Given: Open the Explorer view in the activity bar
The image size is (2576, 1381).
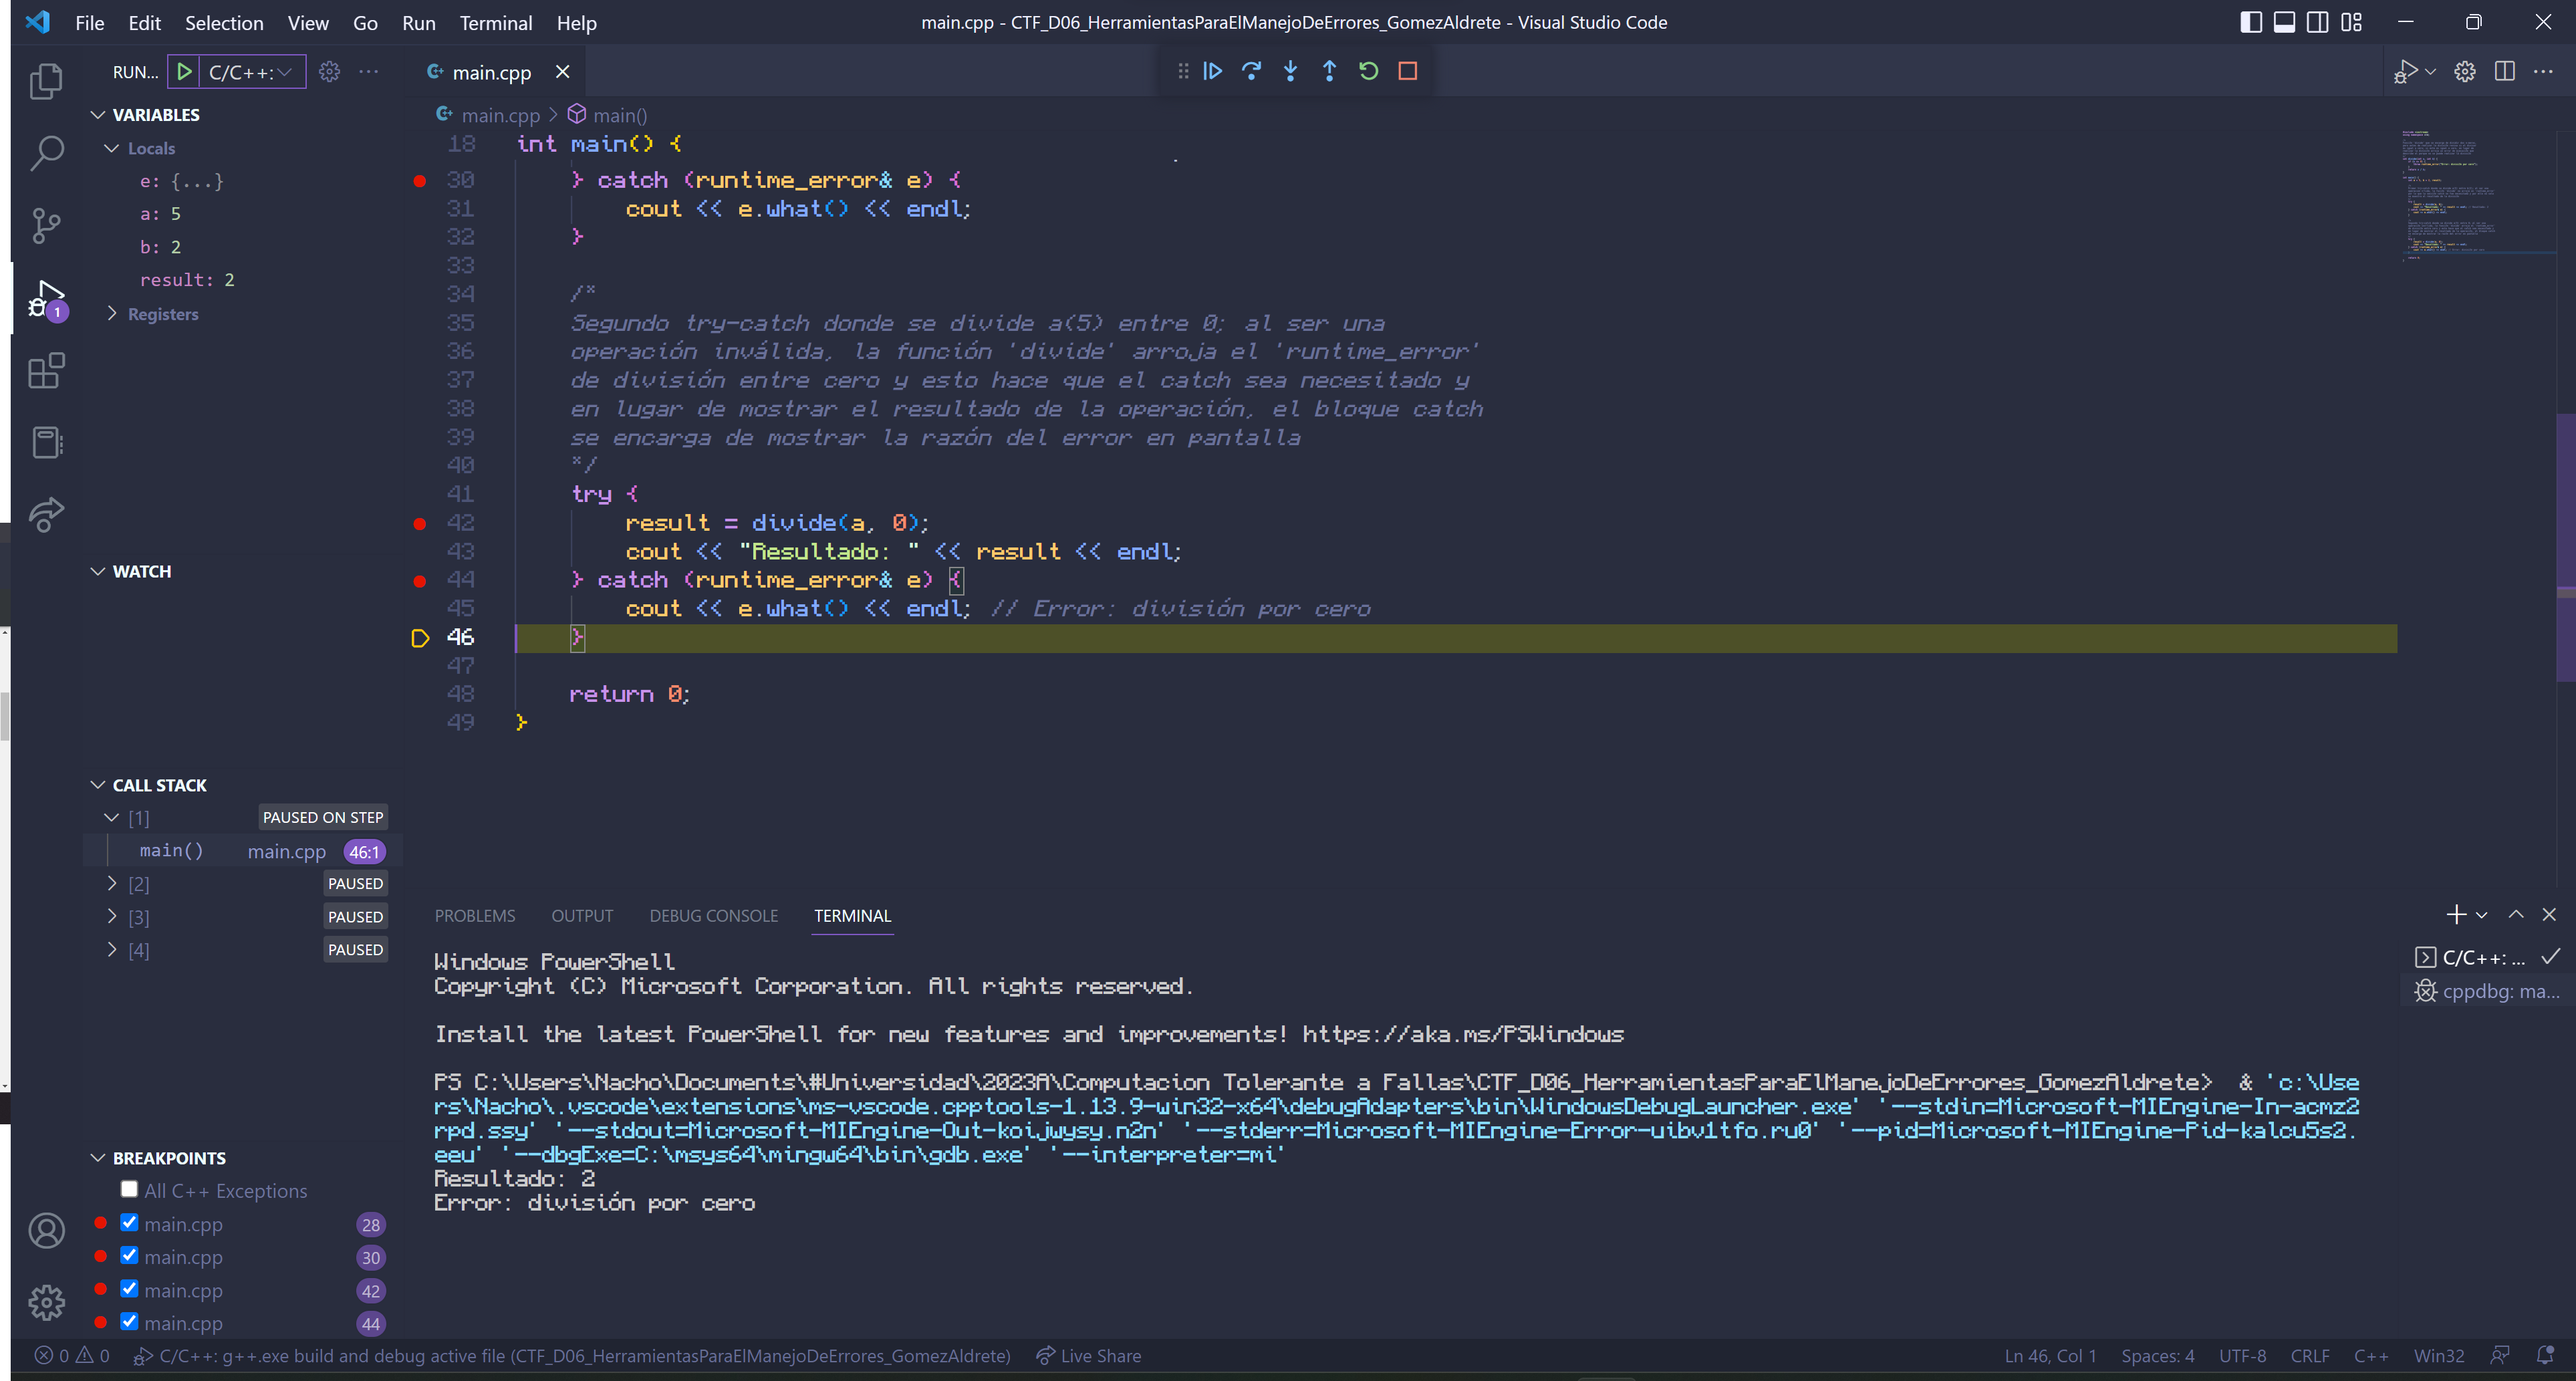Looking at the screenshot, I should (46, 81).
